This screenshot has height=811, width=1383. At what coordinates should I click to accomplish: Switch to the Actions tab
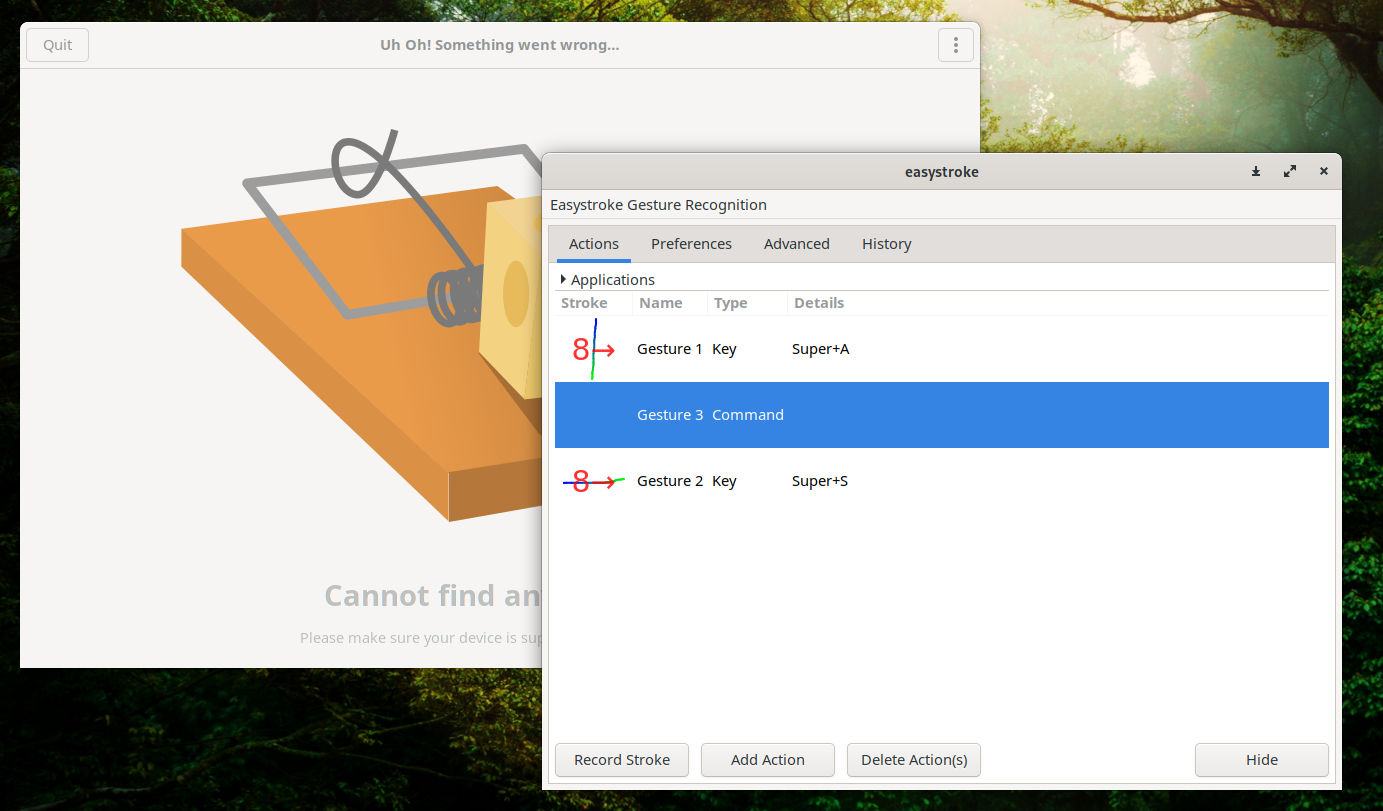(x=594, y=244)
